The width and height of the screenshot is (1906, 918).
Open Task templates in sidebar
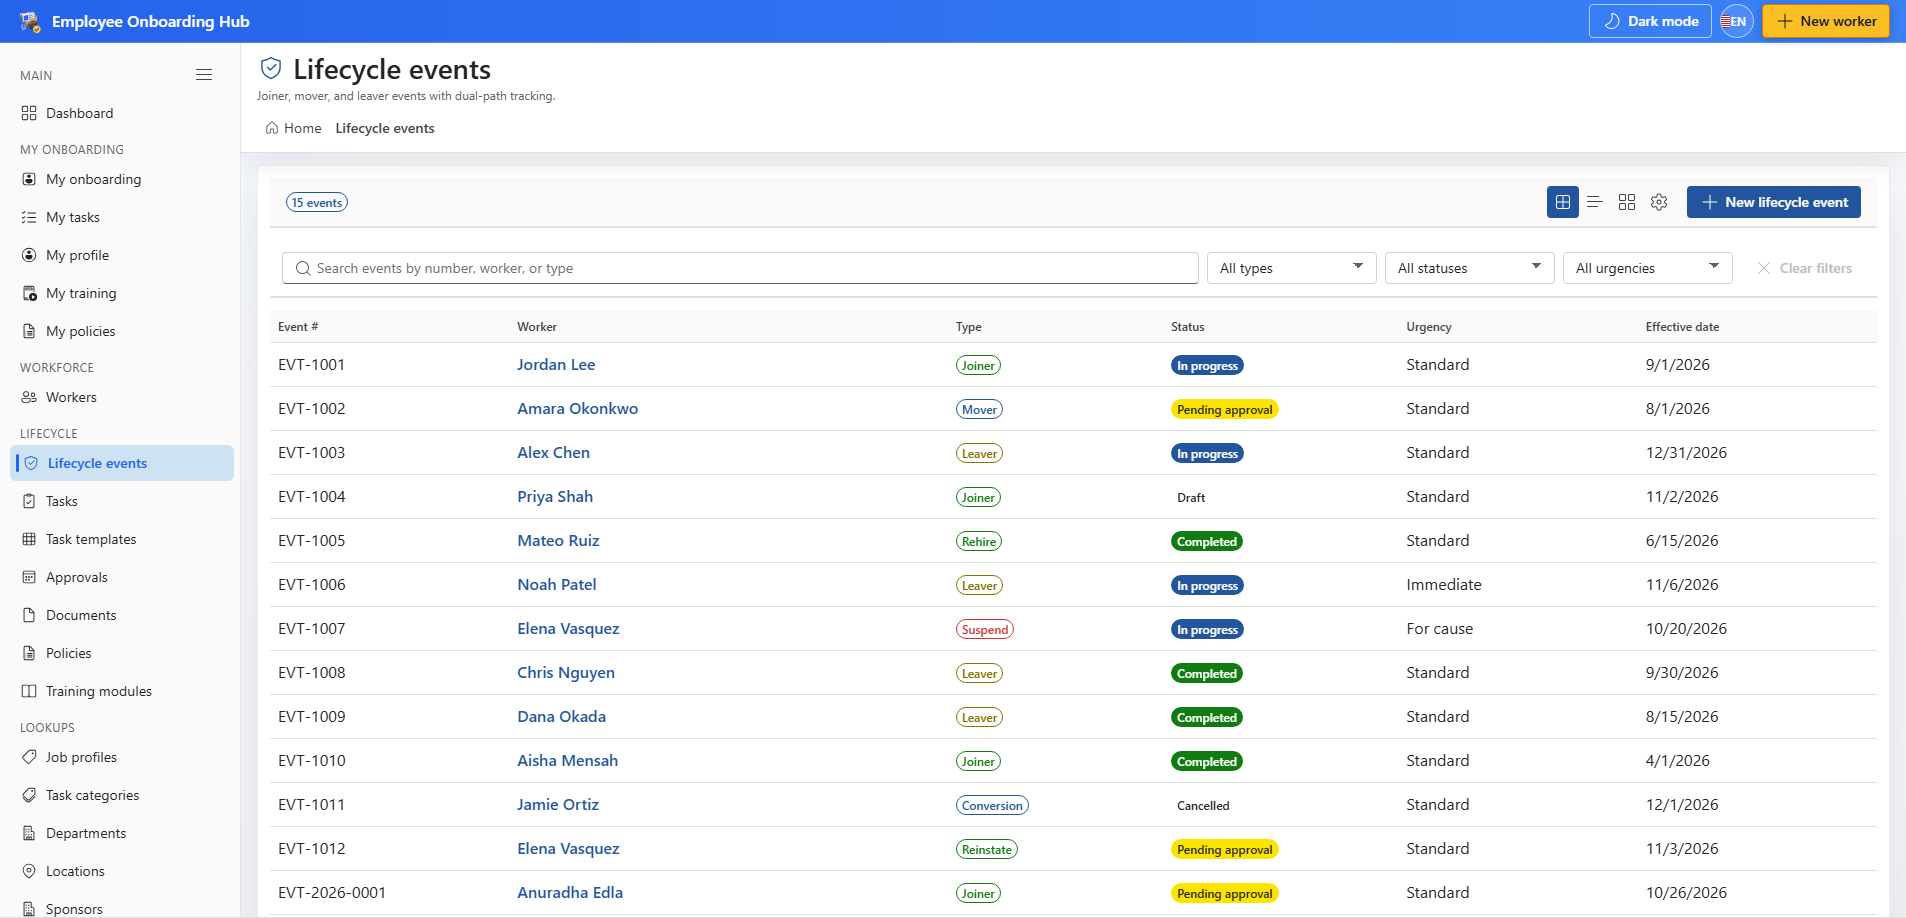click(122, 539)
